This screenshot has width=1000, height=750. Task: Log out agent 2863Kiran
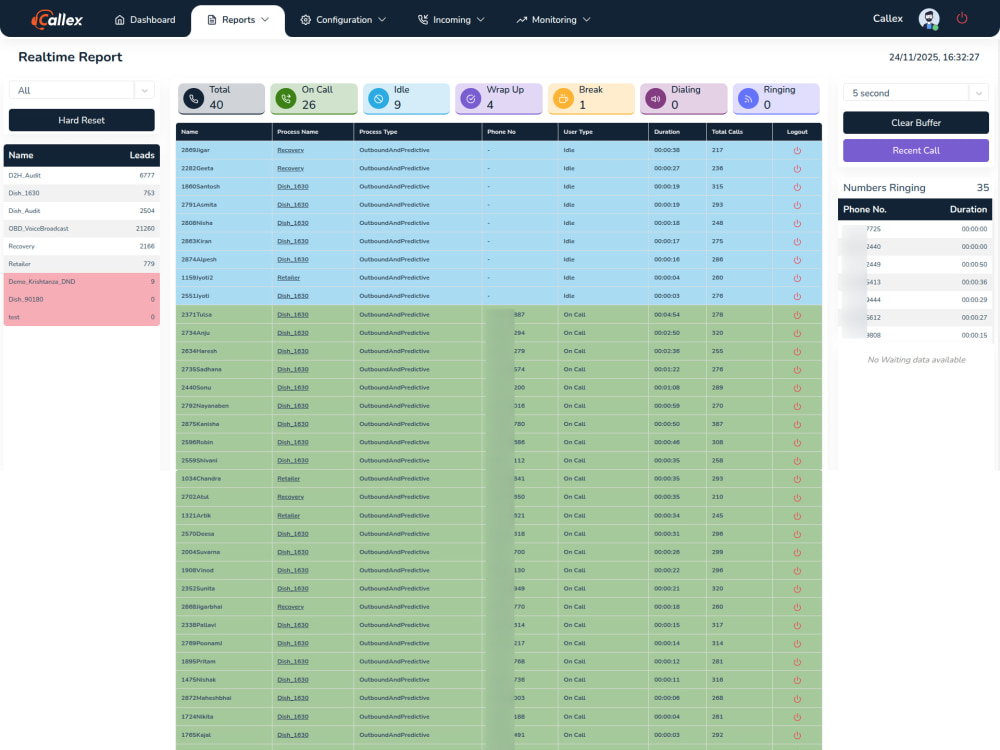pos(797,242)
